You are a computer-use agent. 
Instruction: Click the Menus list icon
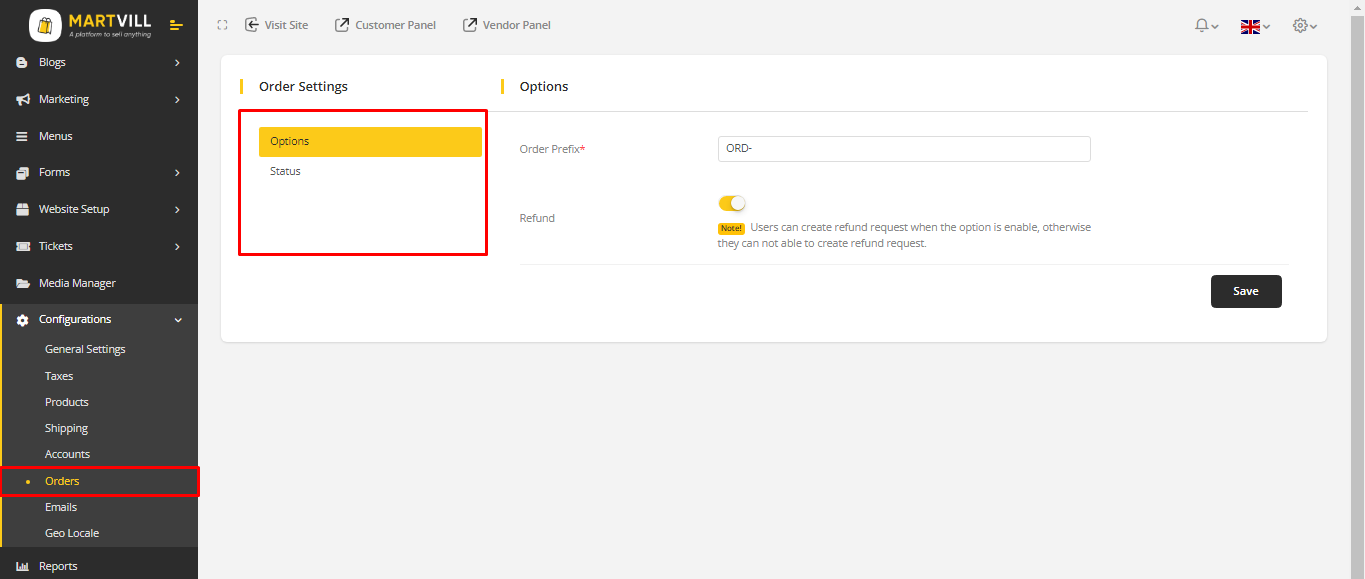[22, 136]
